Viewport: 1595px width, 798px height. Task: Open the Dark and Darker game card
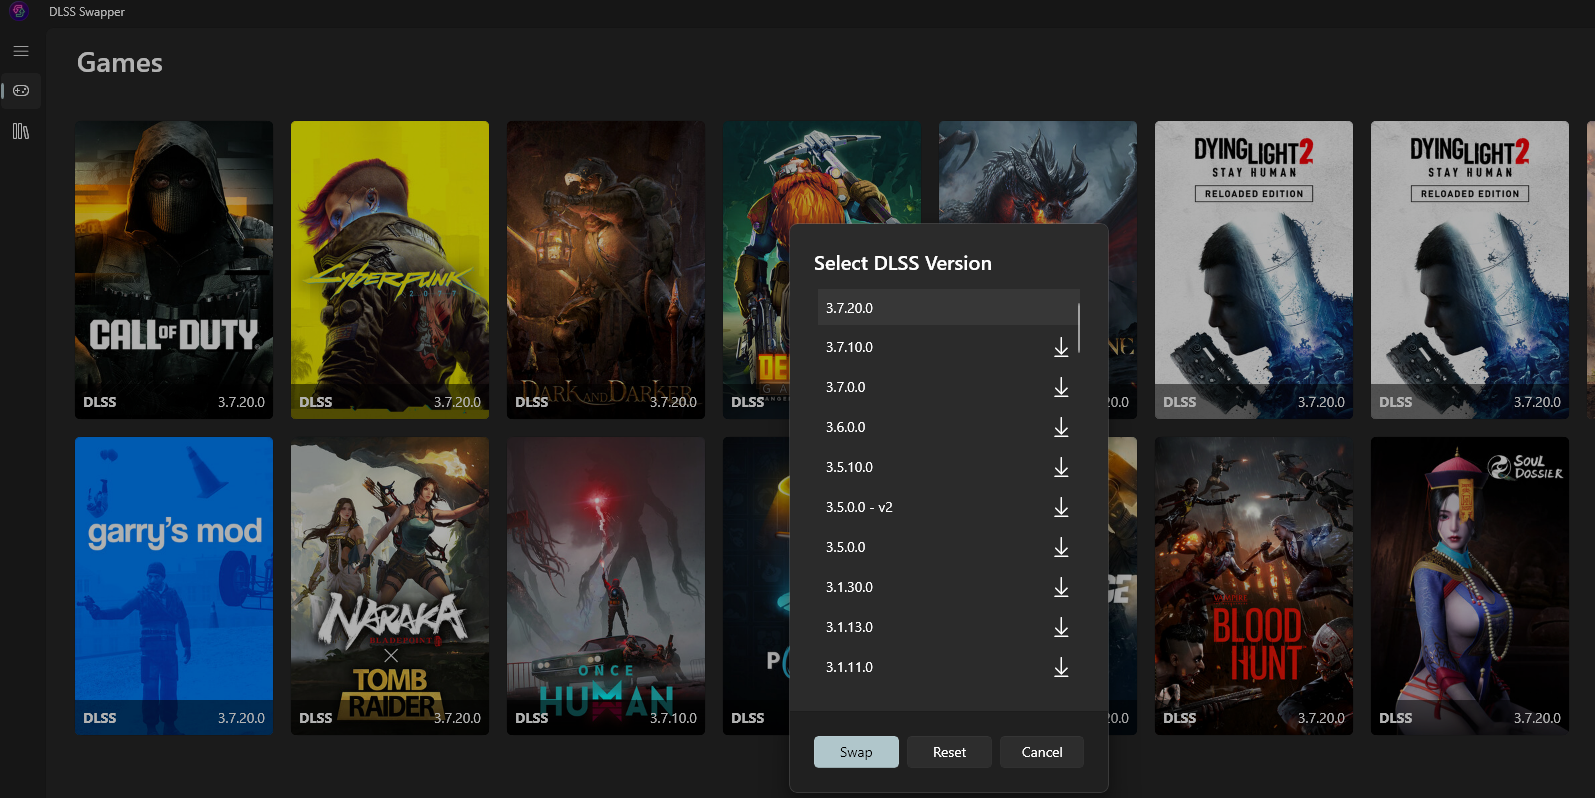click(606, 270)
